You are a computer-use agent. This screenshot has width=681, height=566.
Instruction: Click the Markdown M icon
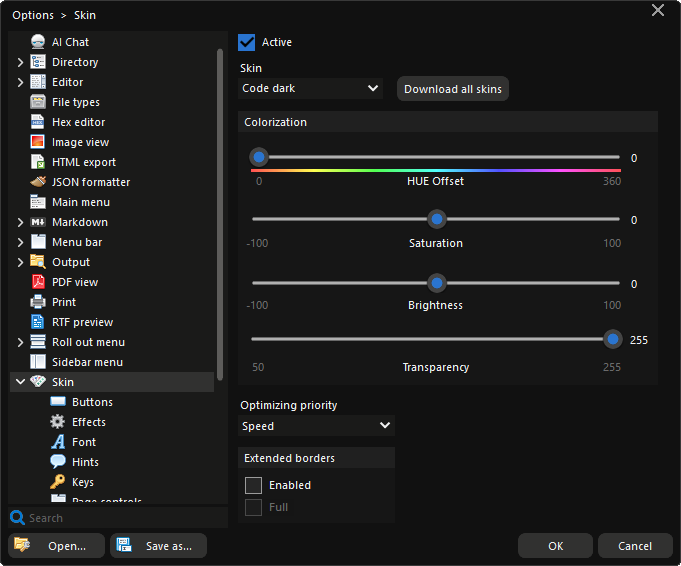pyautogui.click(x=38, y=222)
